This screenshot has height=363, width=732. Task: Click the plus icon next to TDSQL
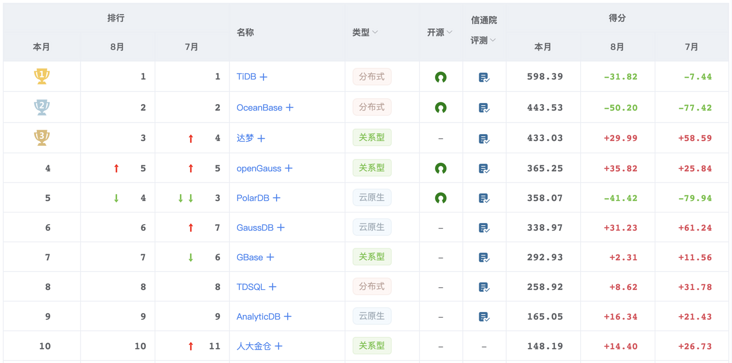272,287
